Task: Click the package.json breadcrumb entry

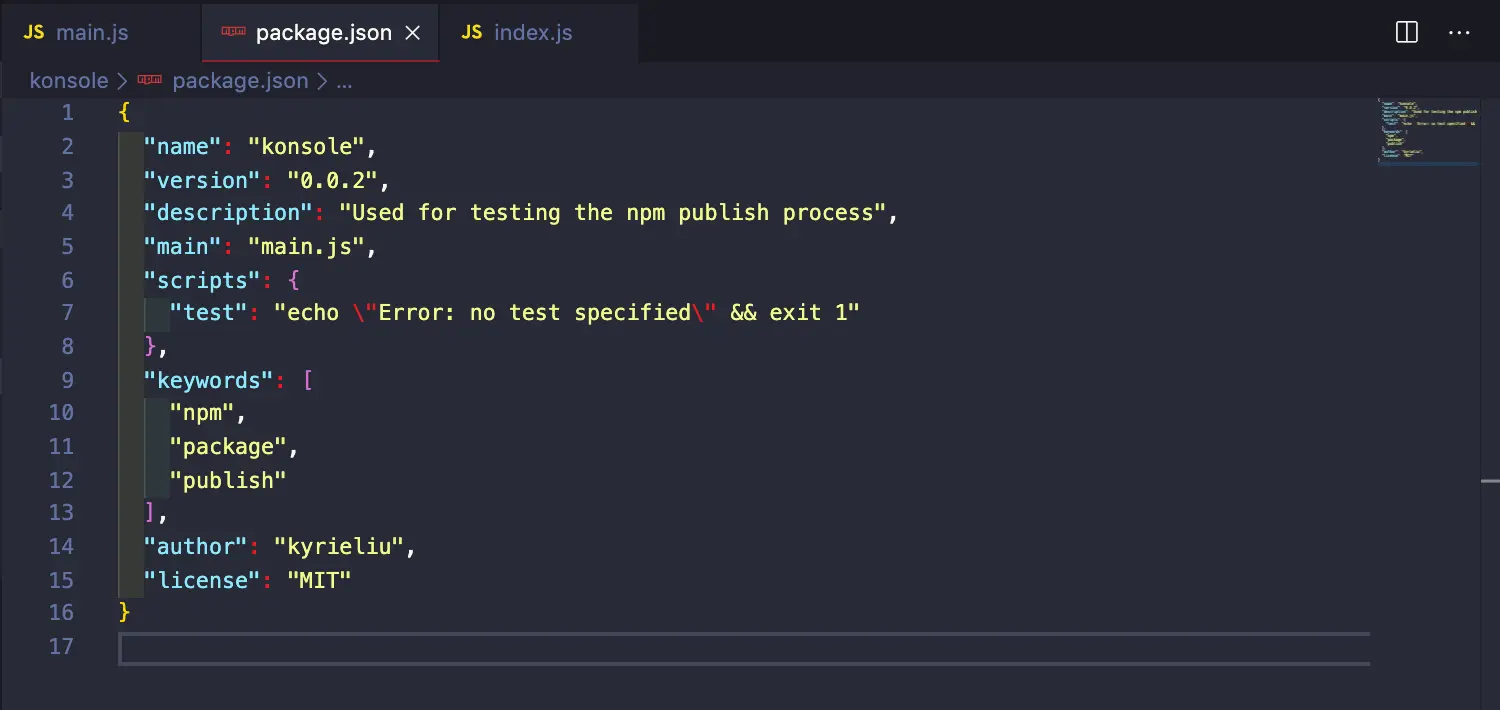Action: (240, 80)
